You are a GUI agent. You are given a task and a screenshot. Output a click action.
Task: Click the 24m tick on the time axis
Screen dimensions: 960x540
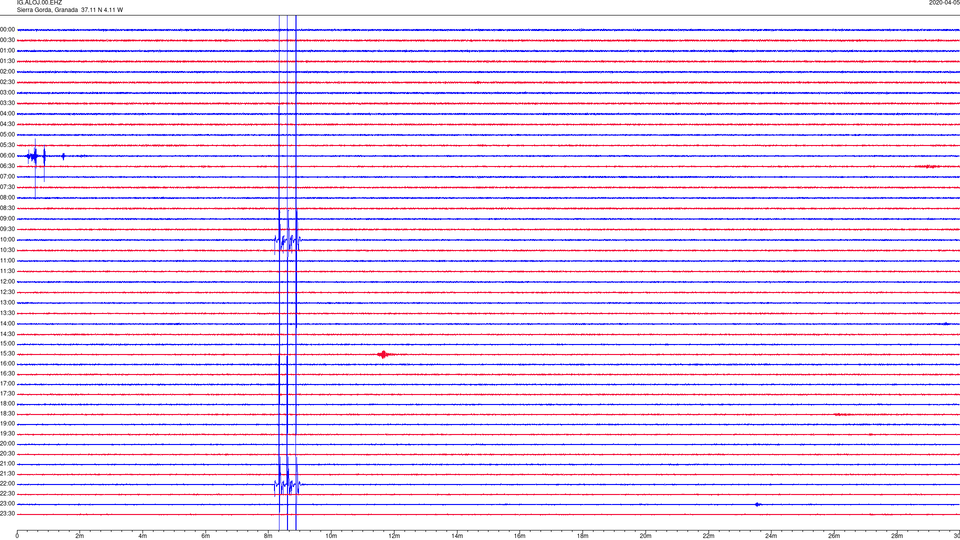(771, 536)
